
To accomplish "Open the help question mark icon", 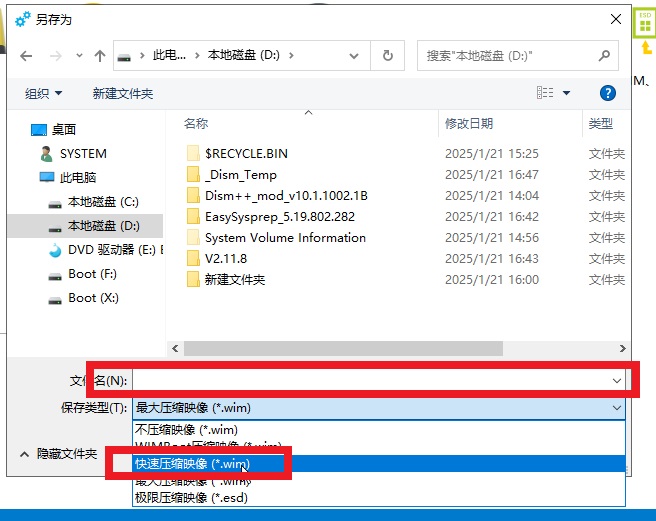I will pyautogui.click(x=607, y=93).
